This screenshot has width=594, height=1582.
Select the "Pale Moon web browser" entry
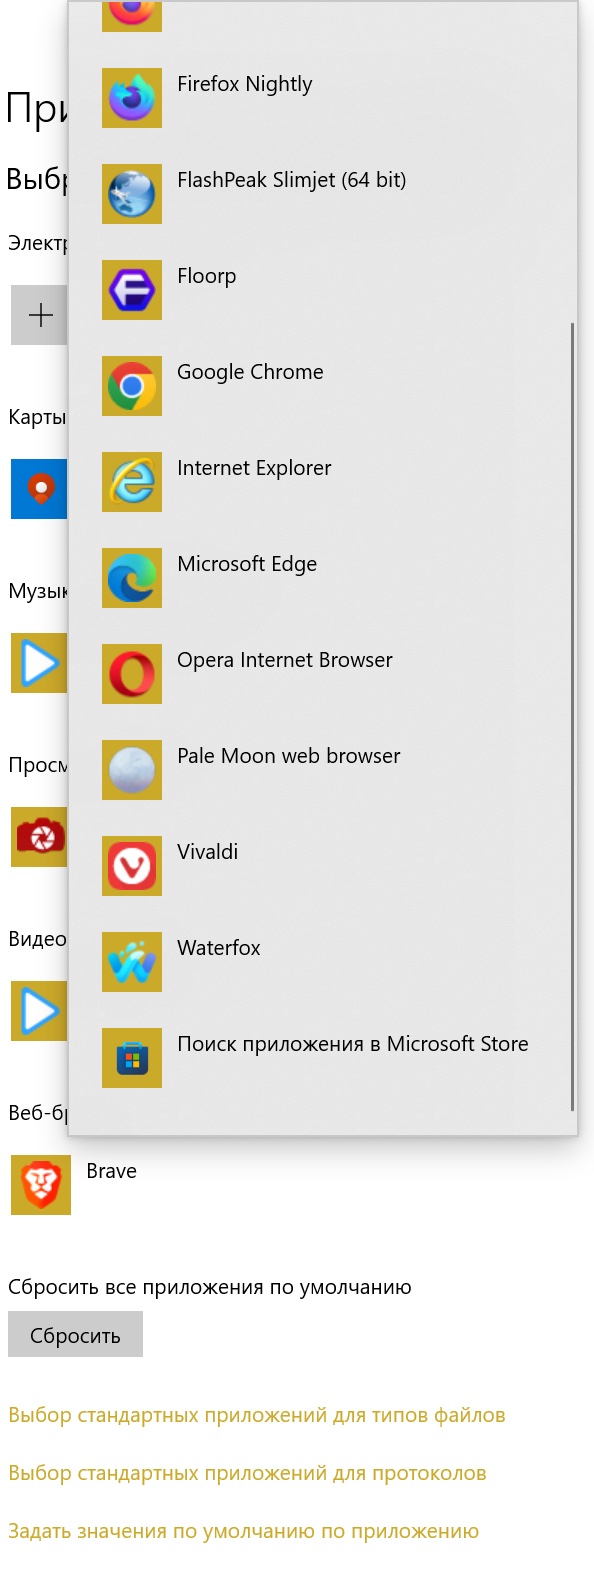pyautogui.click(x=322, y=770)
